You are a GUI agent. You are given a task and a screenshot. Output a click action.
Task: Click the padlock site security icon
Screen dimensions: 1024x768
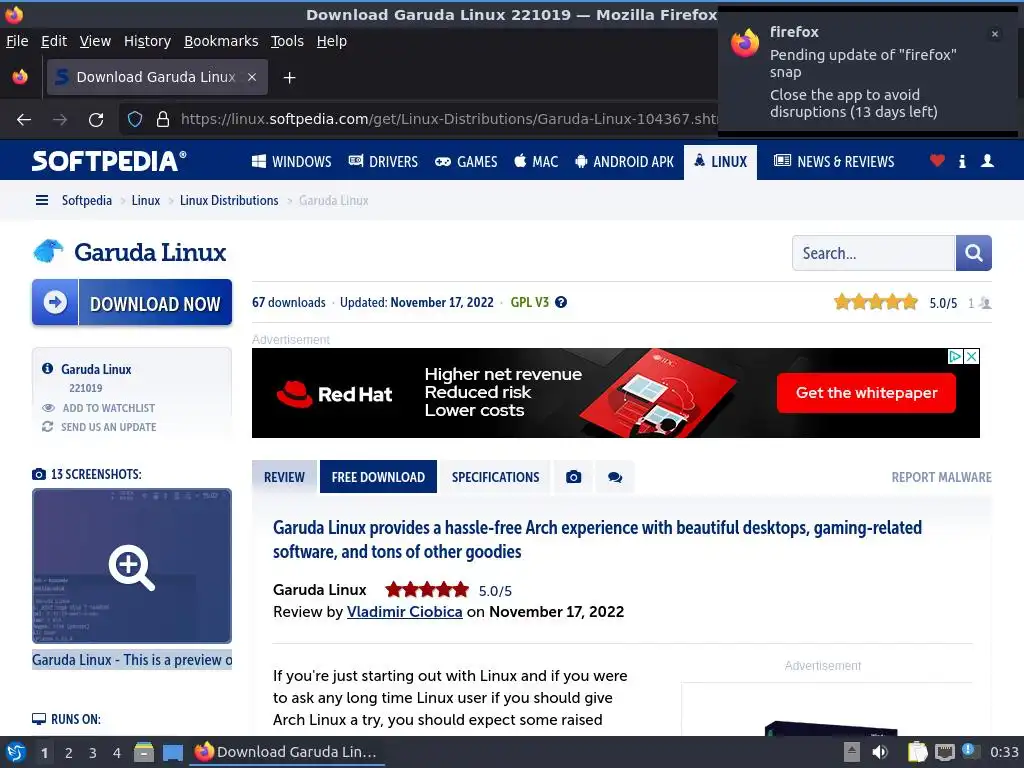(x=163, y=119)
